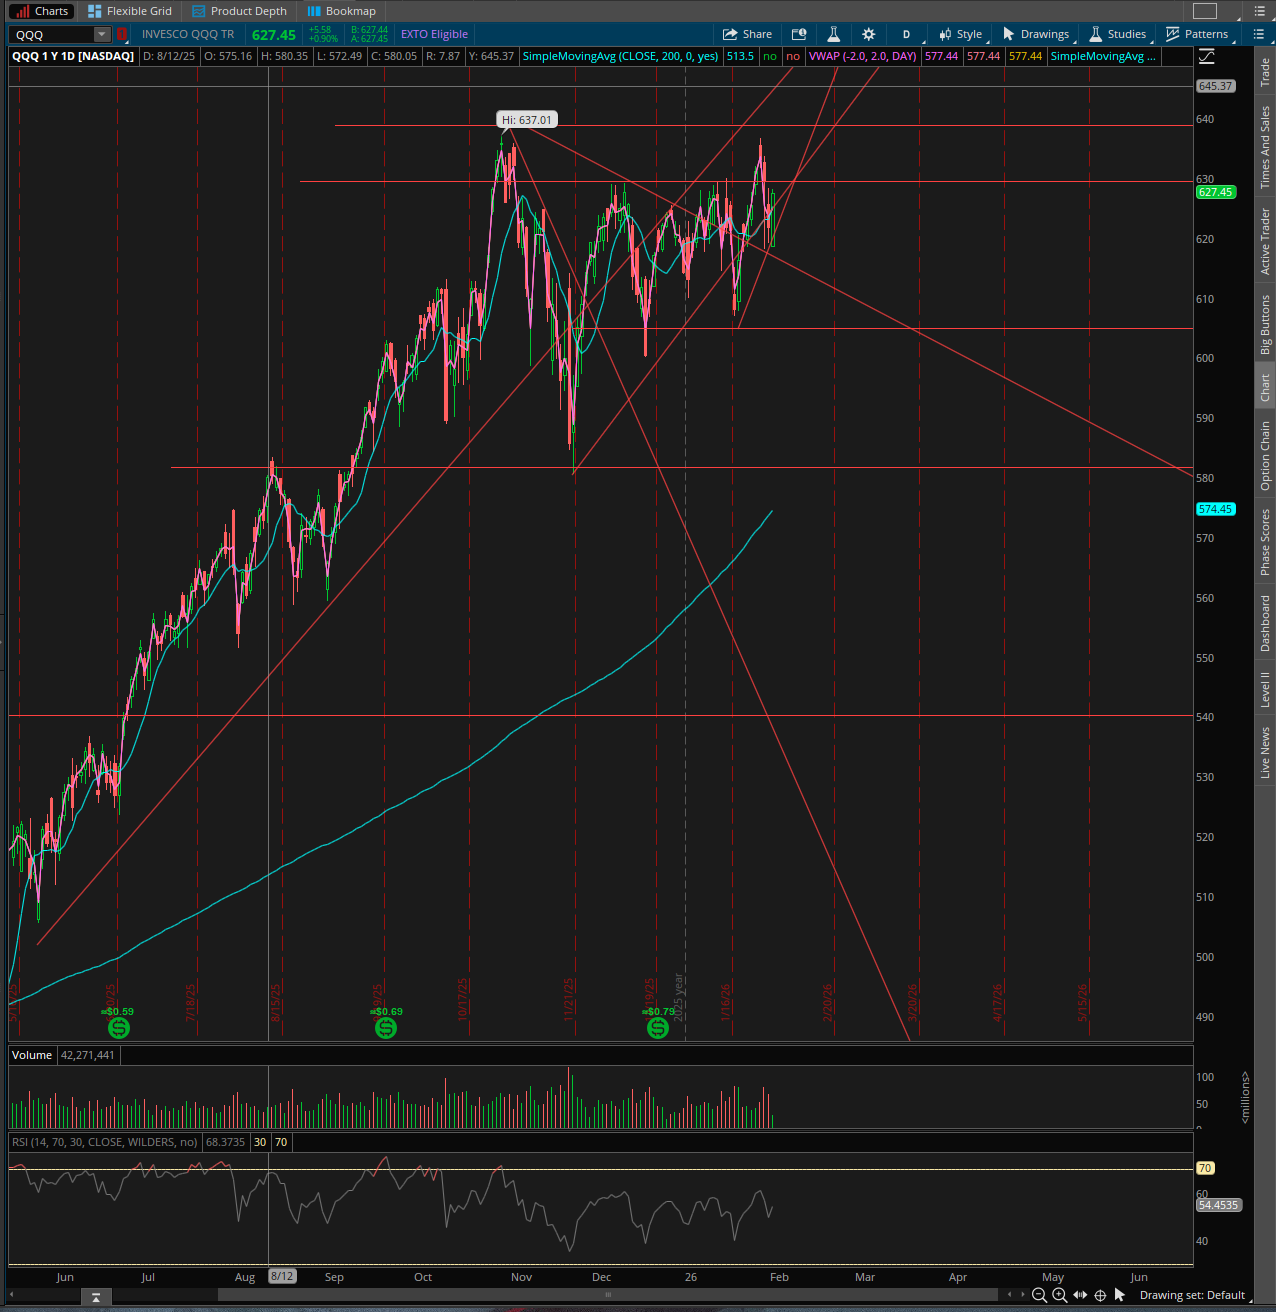The height and width of the screenshot is (1312, 1276).
Task: Select the pointer cursor icon at bottom
Action: point(1120,1295)
